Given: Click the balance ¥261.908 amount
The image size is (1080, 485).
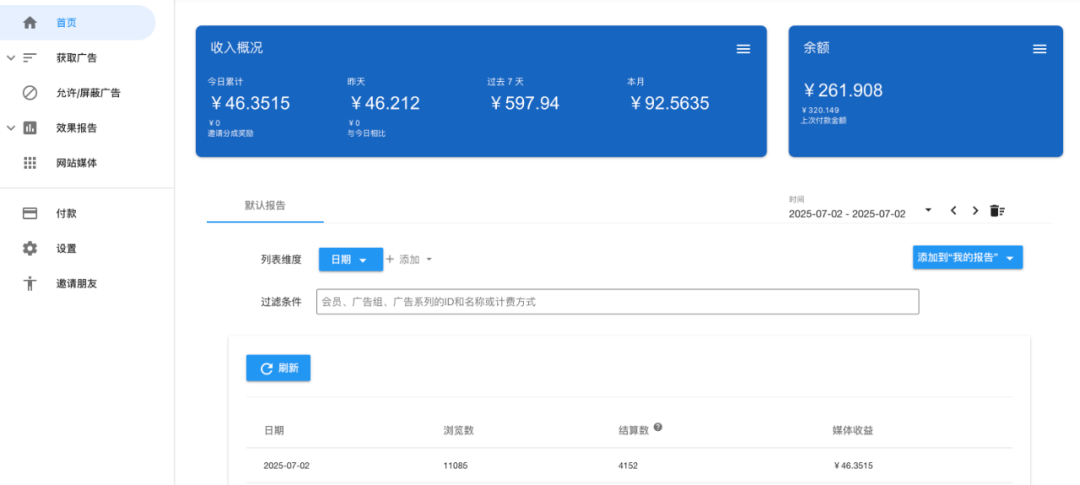Looking at the screenshot, I should pos(843,90).
